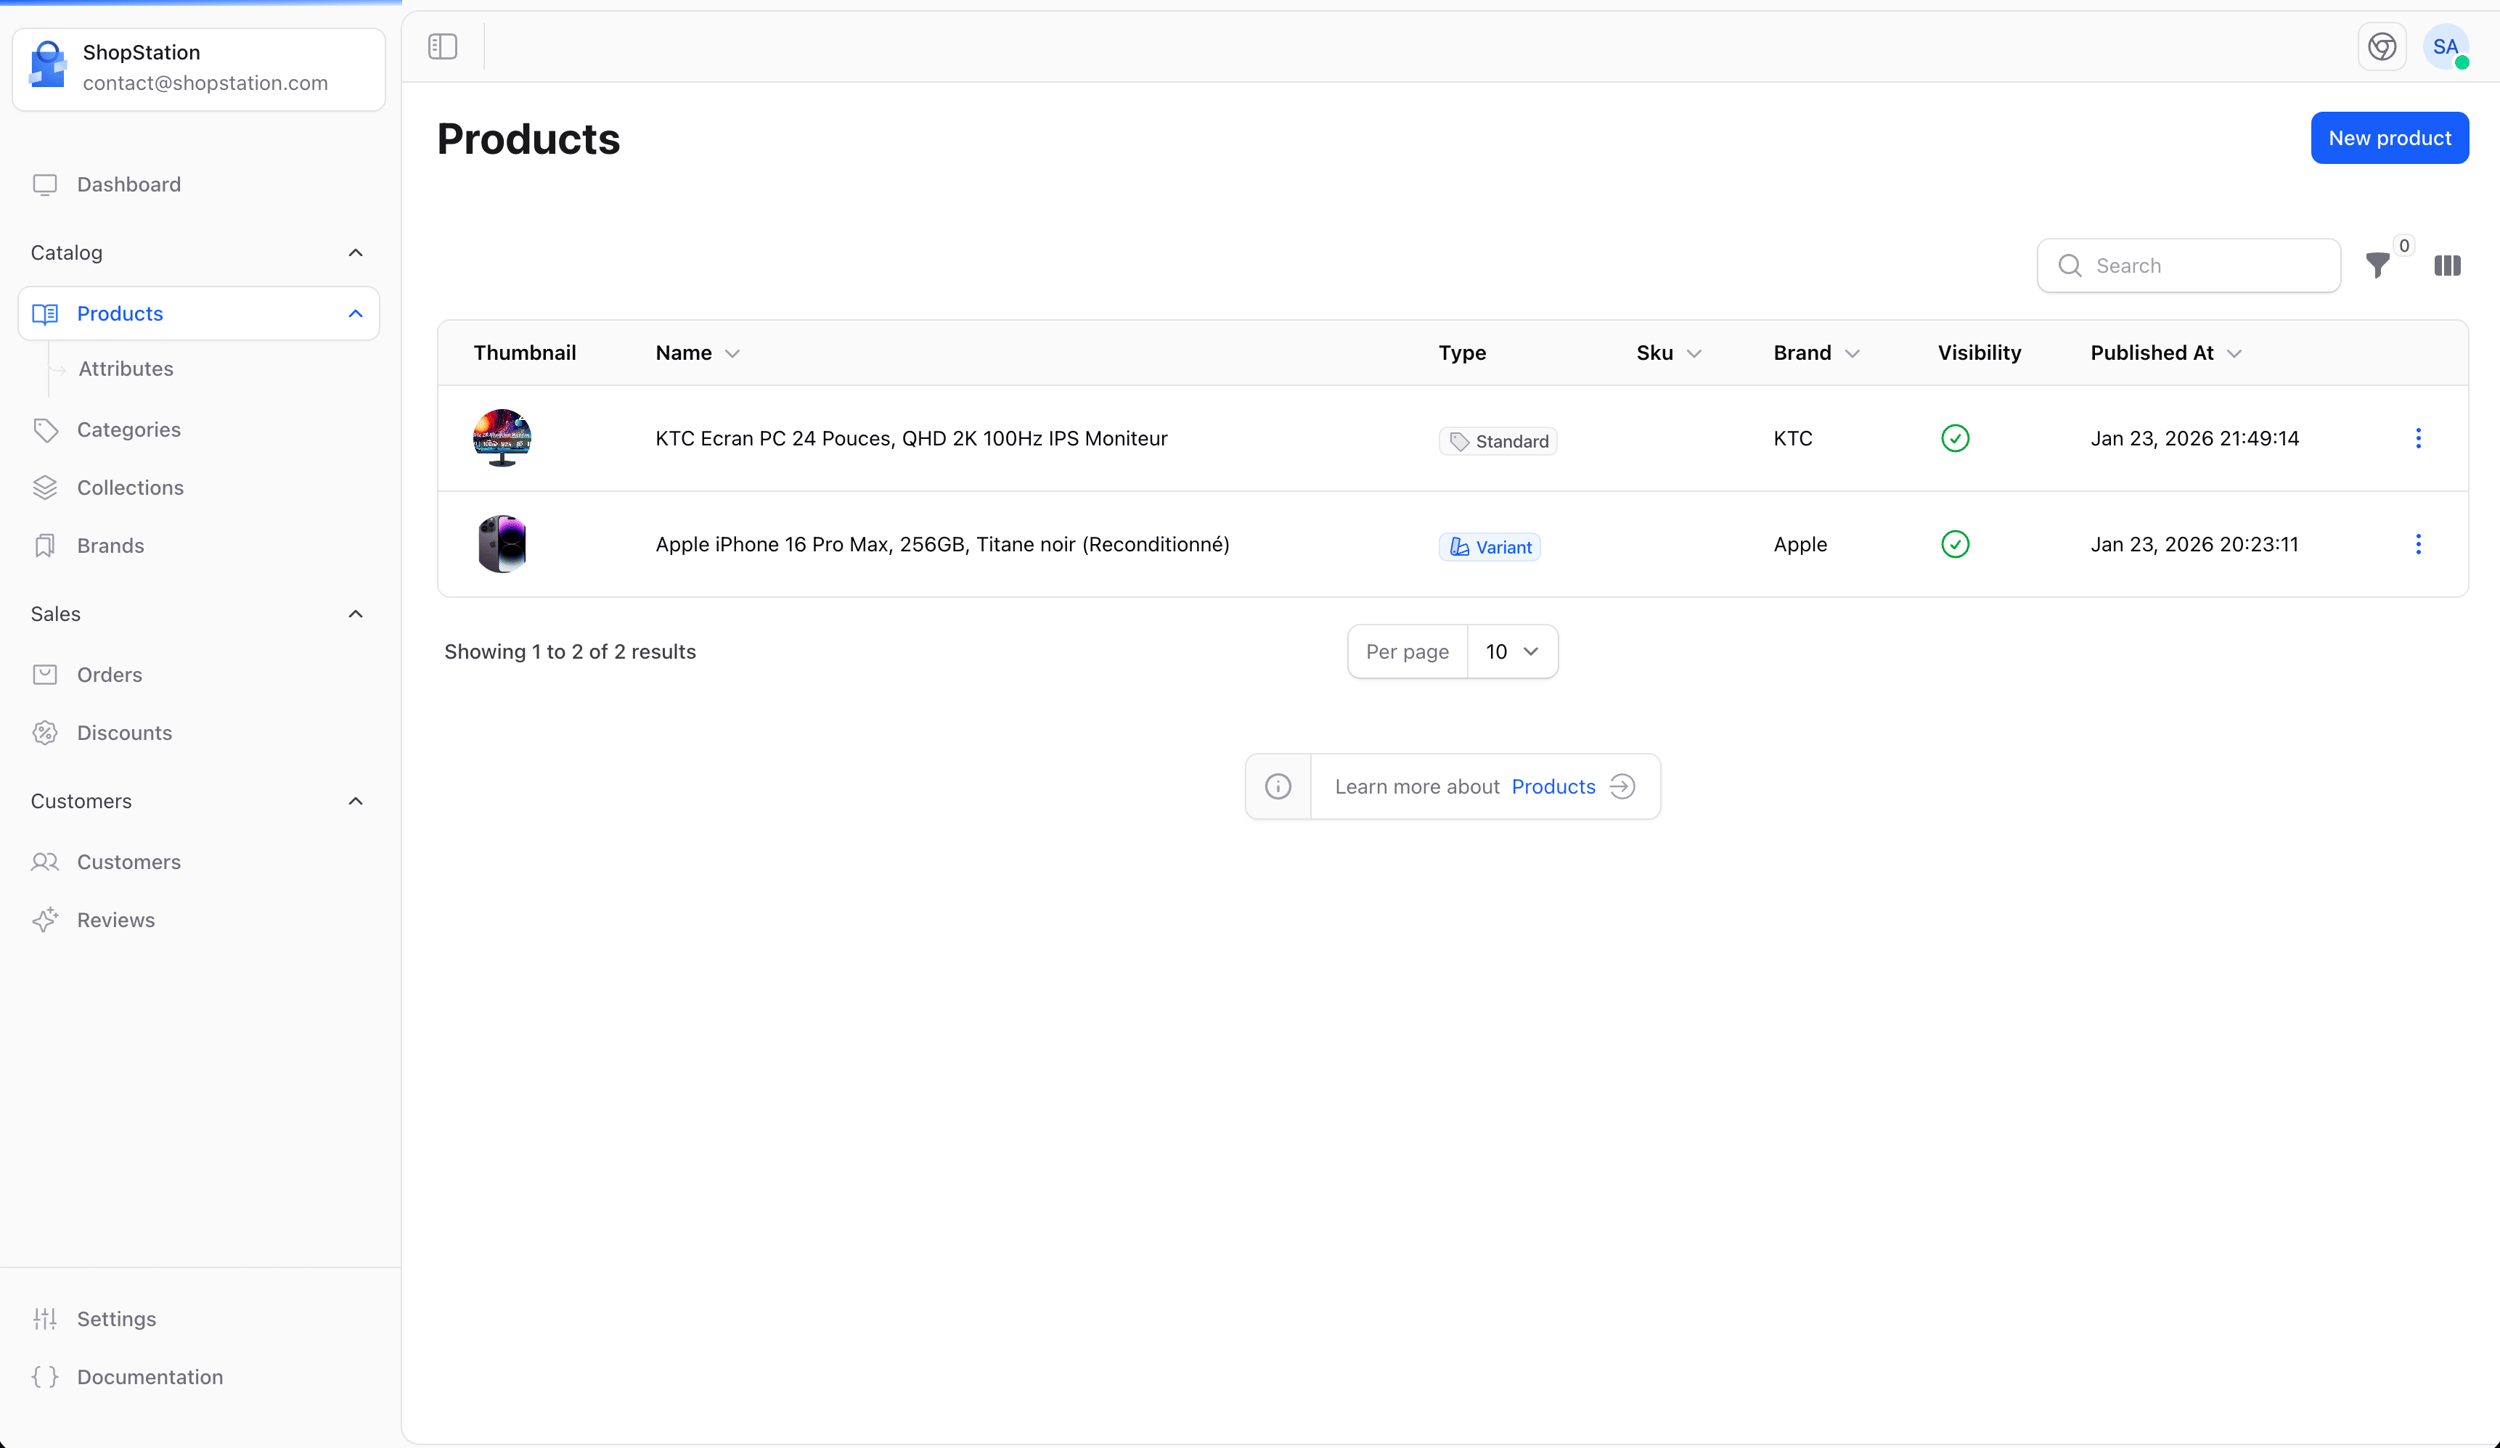Open the table filter funnel icon
This screenshot has height=1448, width=2500.
[2378, 265]
